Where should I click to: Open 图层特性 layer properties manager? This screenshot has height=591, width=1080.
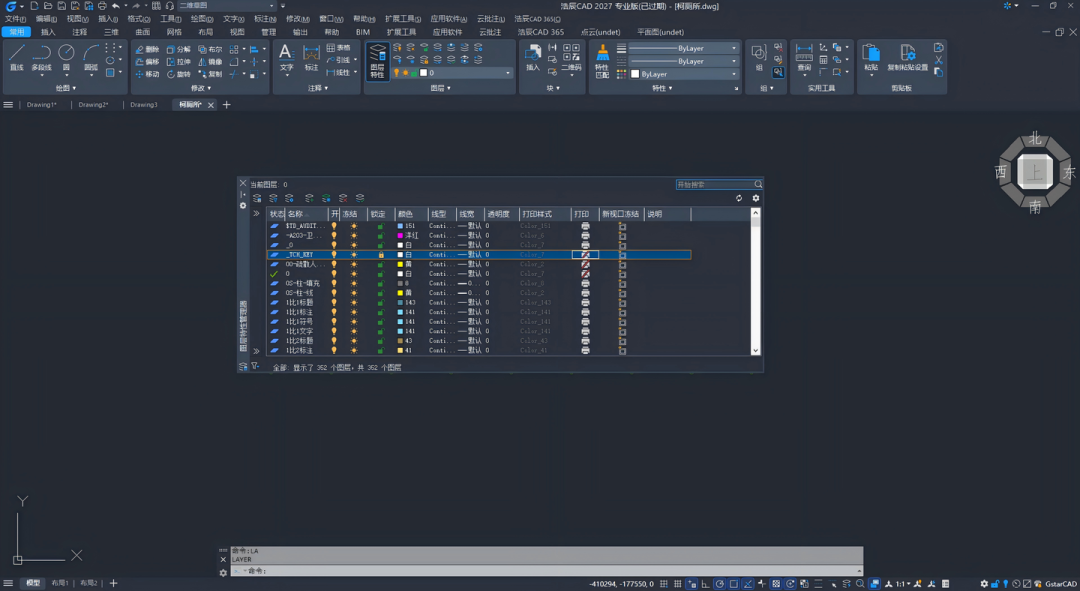377,61
